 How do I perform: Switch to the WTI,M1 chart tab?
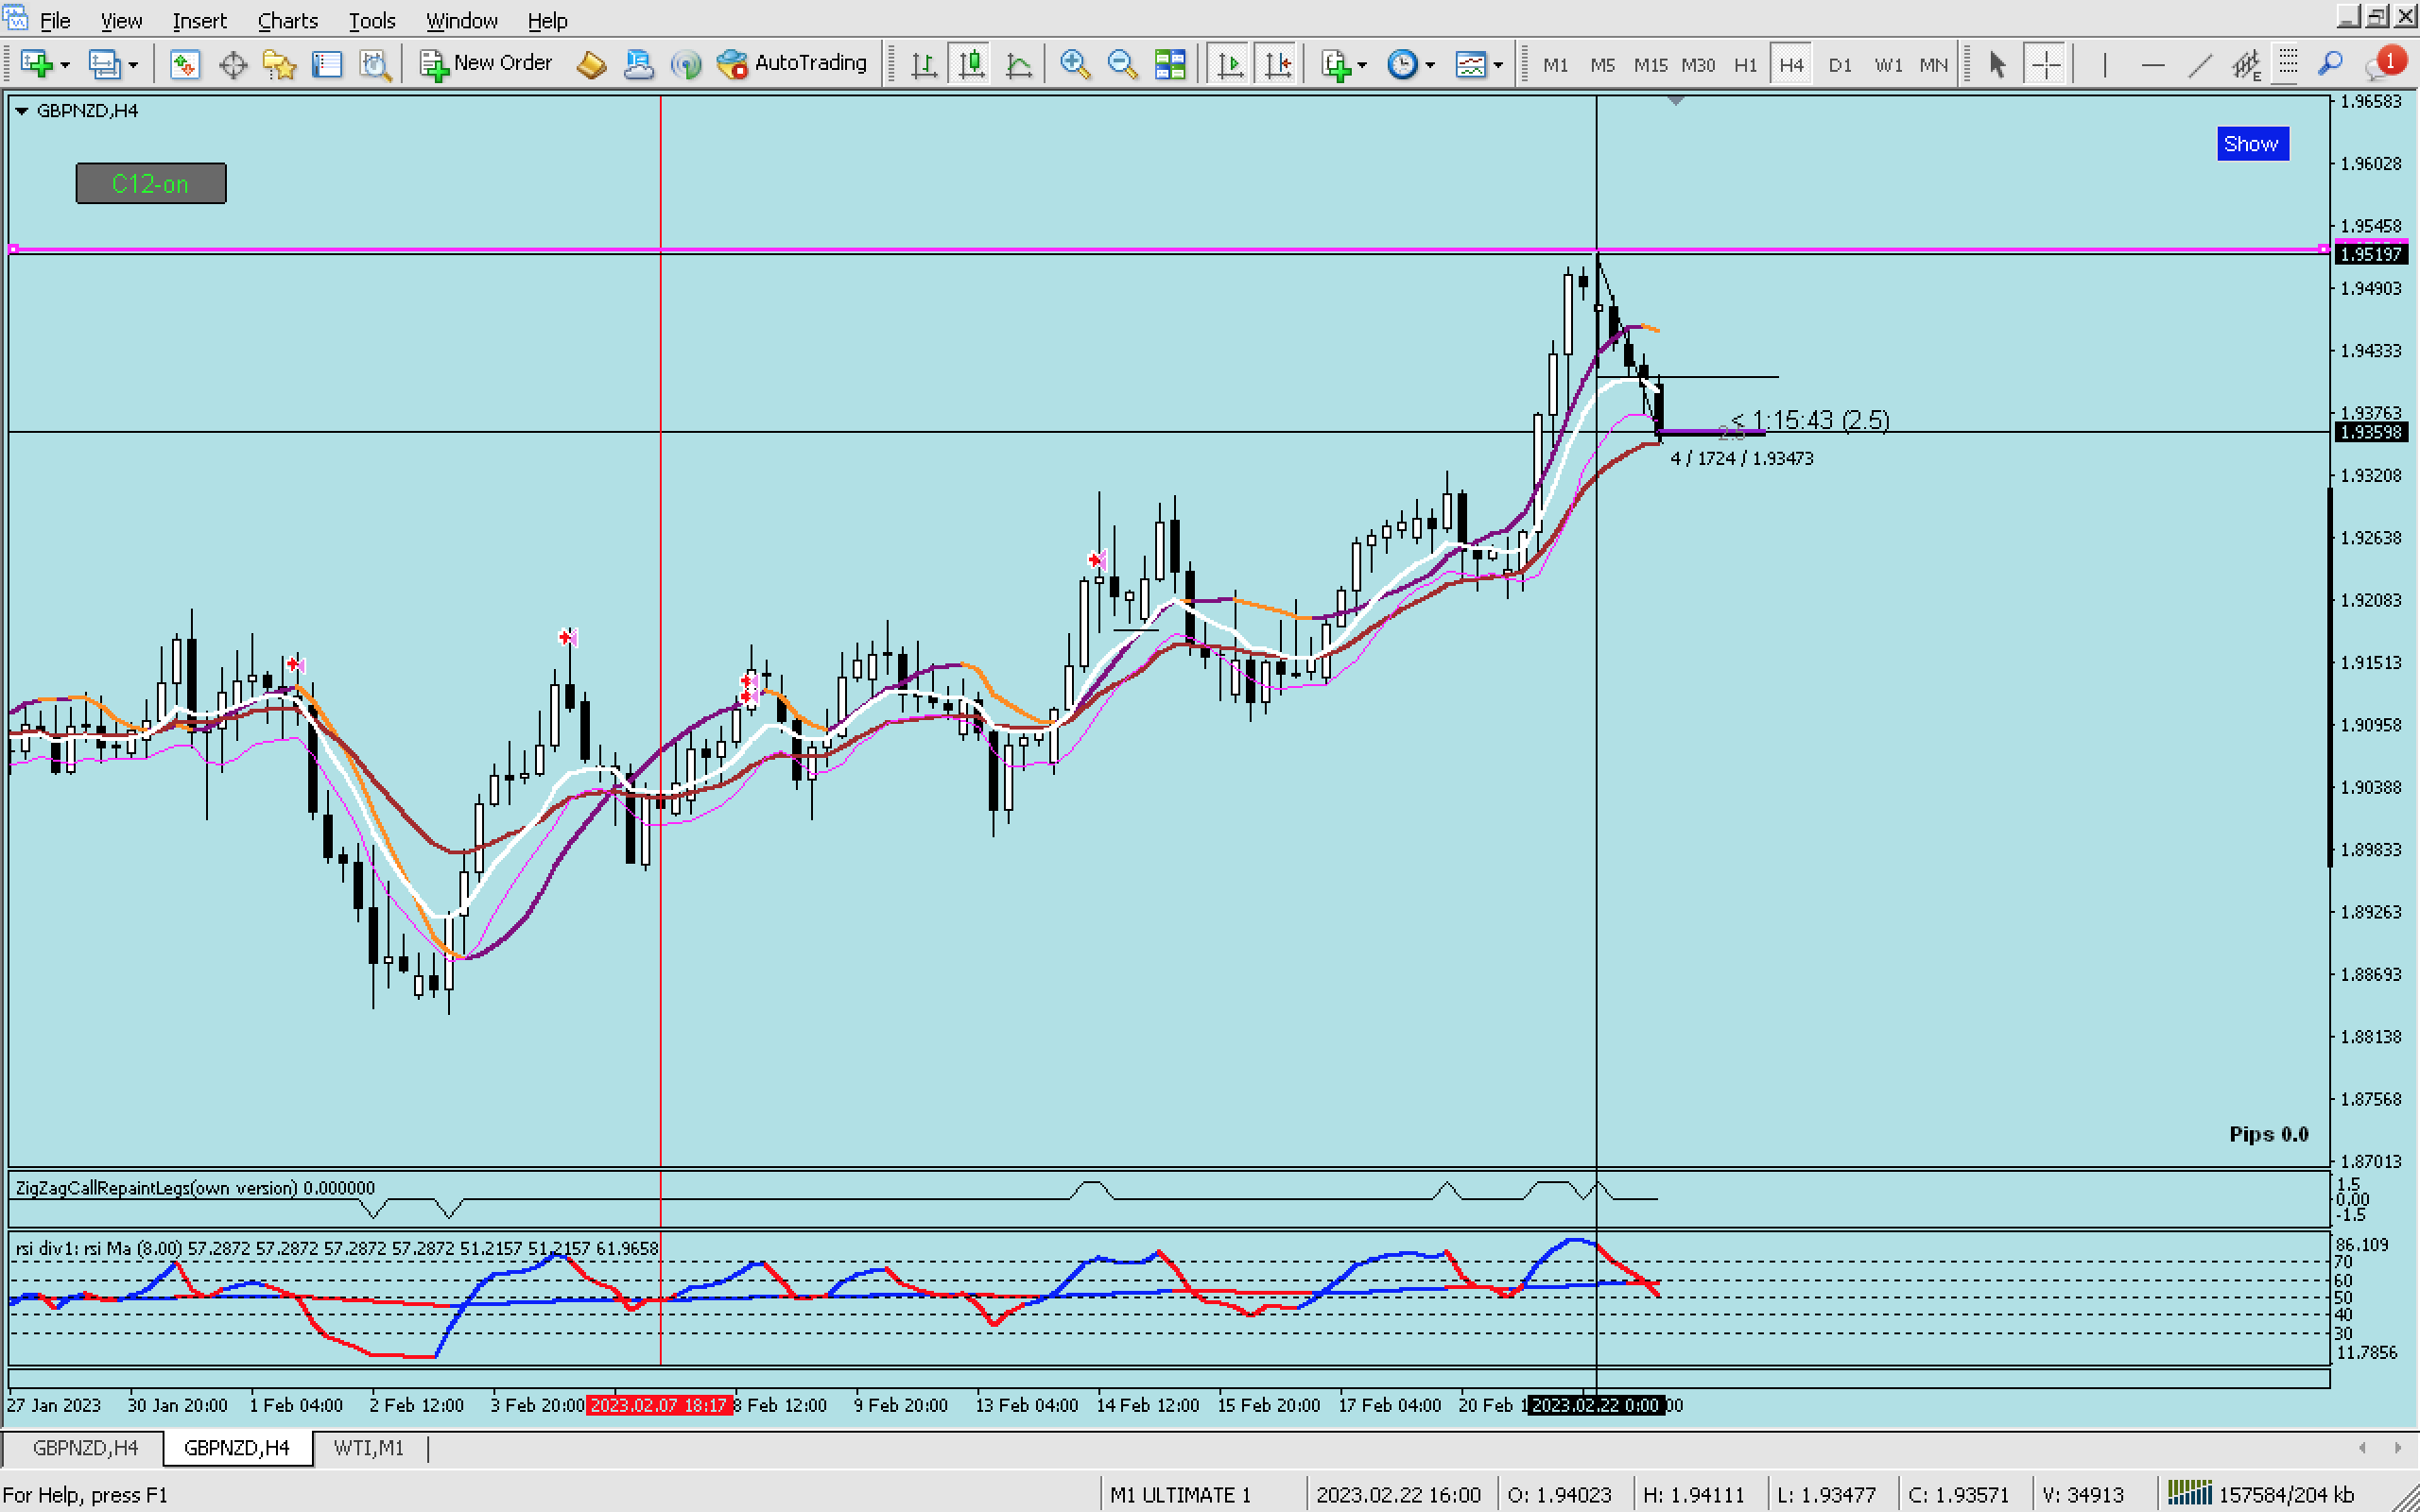pos(368,1448)
